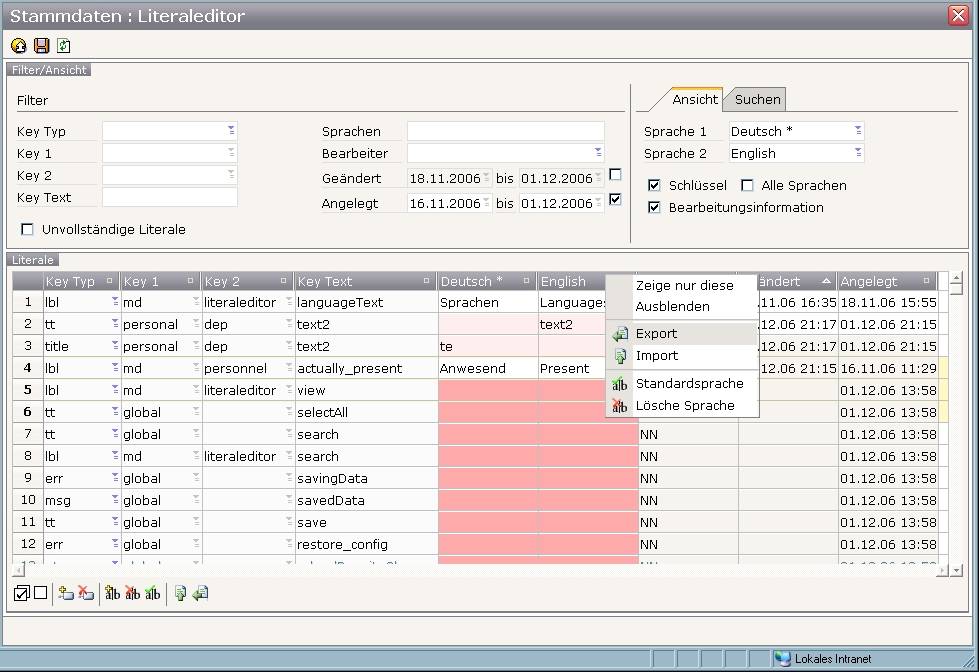Click the add language icon with yellow plus

(113, 593)
